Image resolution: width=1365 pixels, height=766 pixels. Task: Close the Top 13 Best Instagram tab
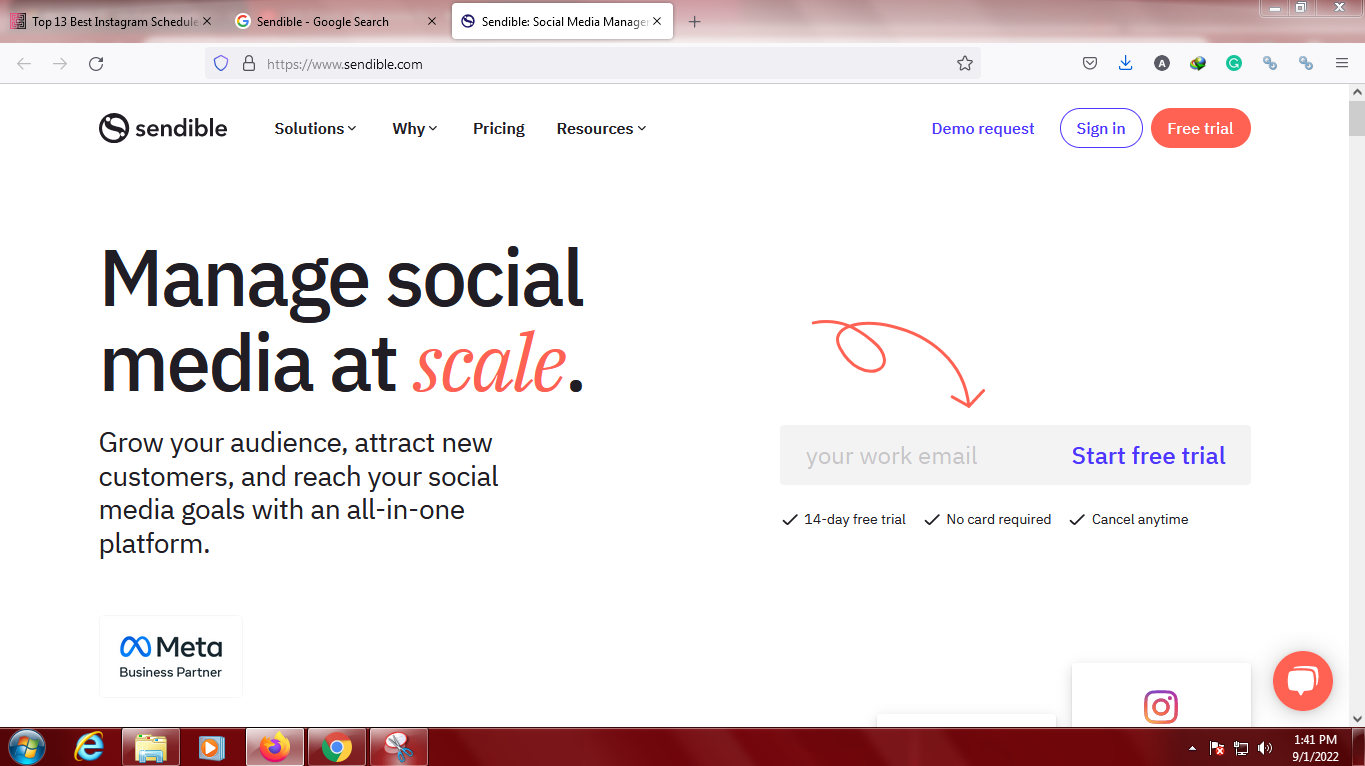click(x=207, y=21)
